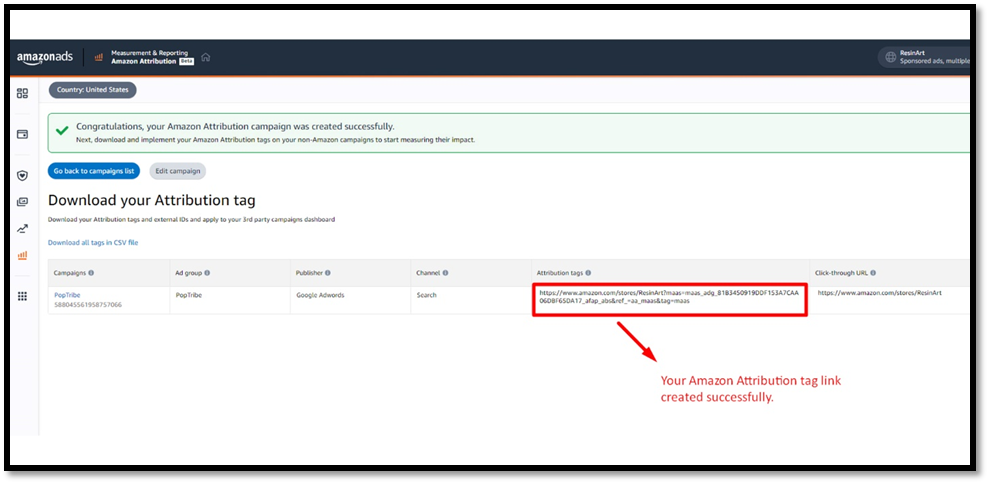The height and width of the screenshot is (484, 989).
Task: Select the orange bar chart sidebar icon
Action: [23, 256]
